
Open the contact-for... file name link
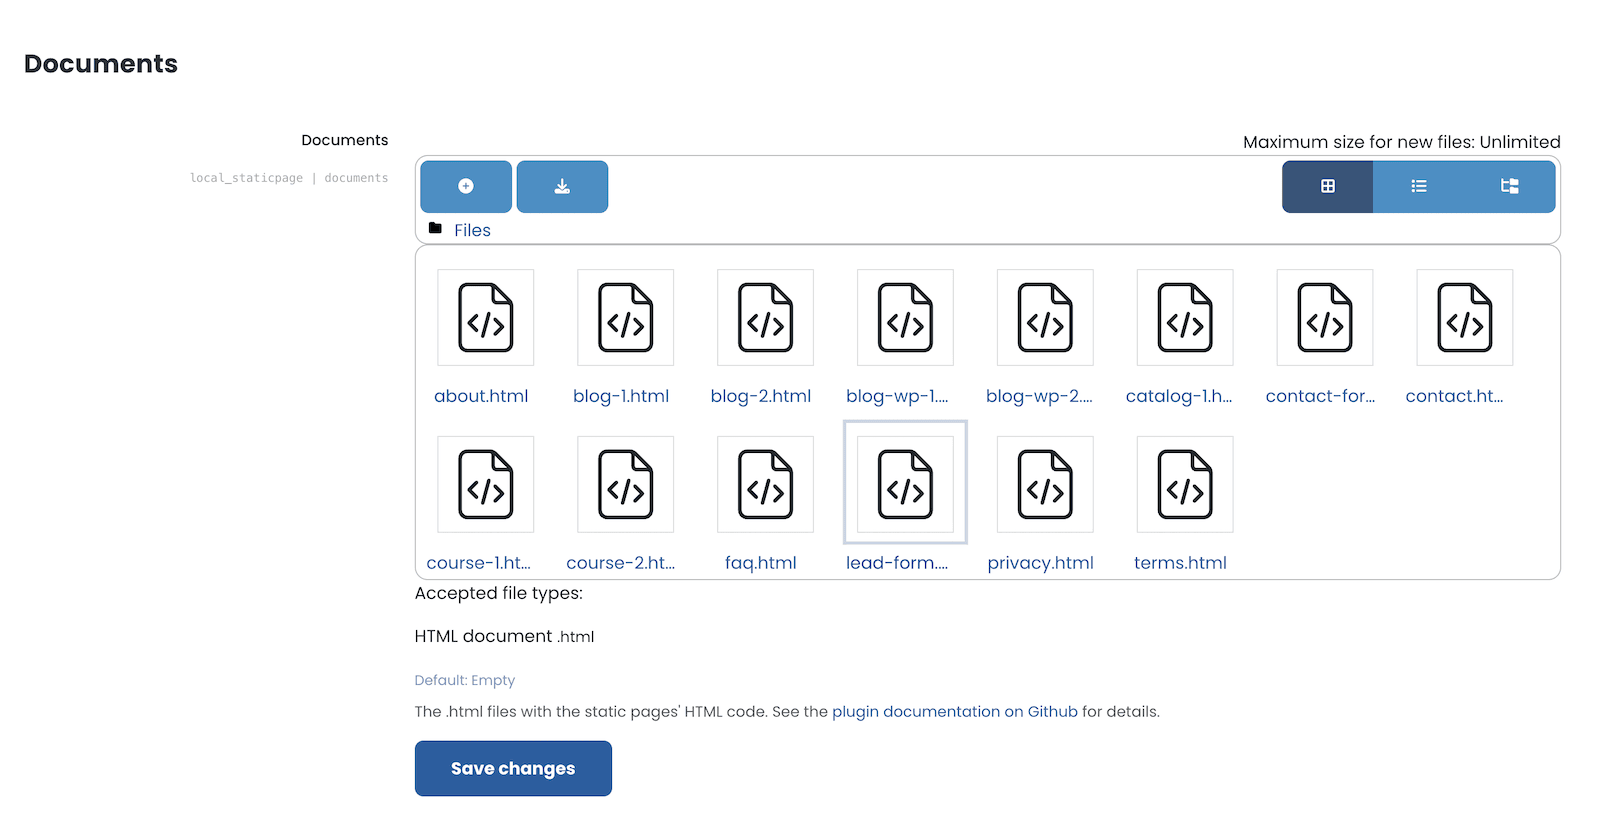1321,396
